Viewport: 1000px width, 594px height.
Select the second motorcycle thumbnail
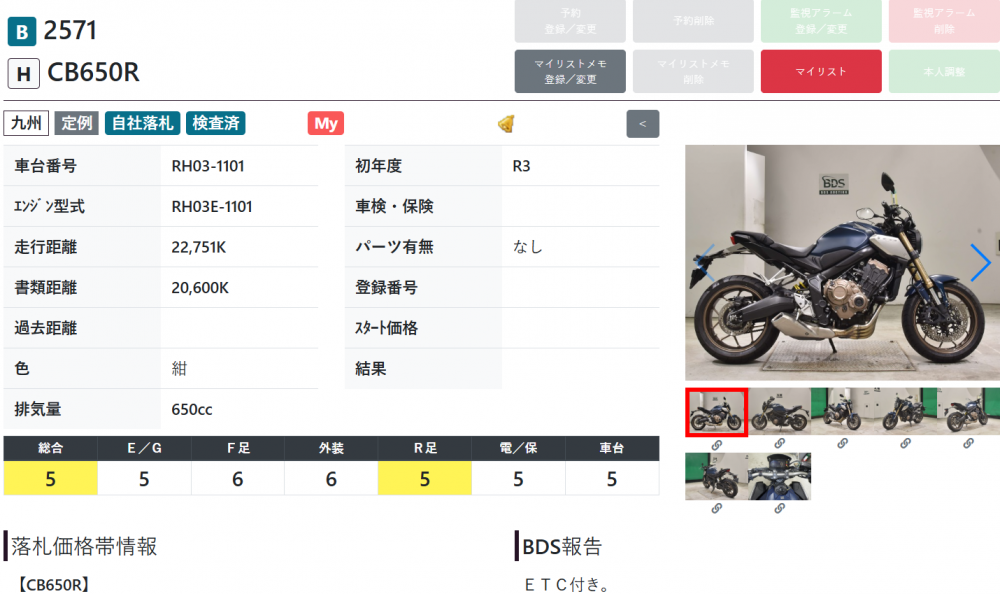[779, 412]
